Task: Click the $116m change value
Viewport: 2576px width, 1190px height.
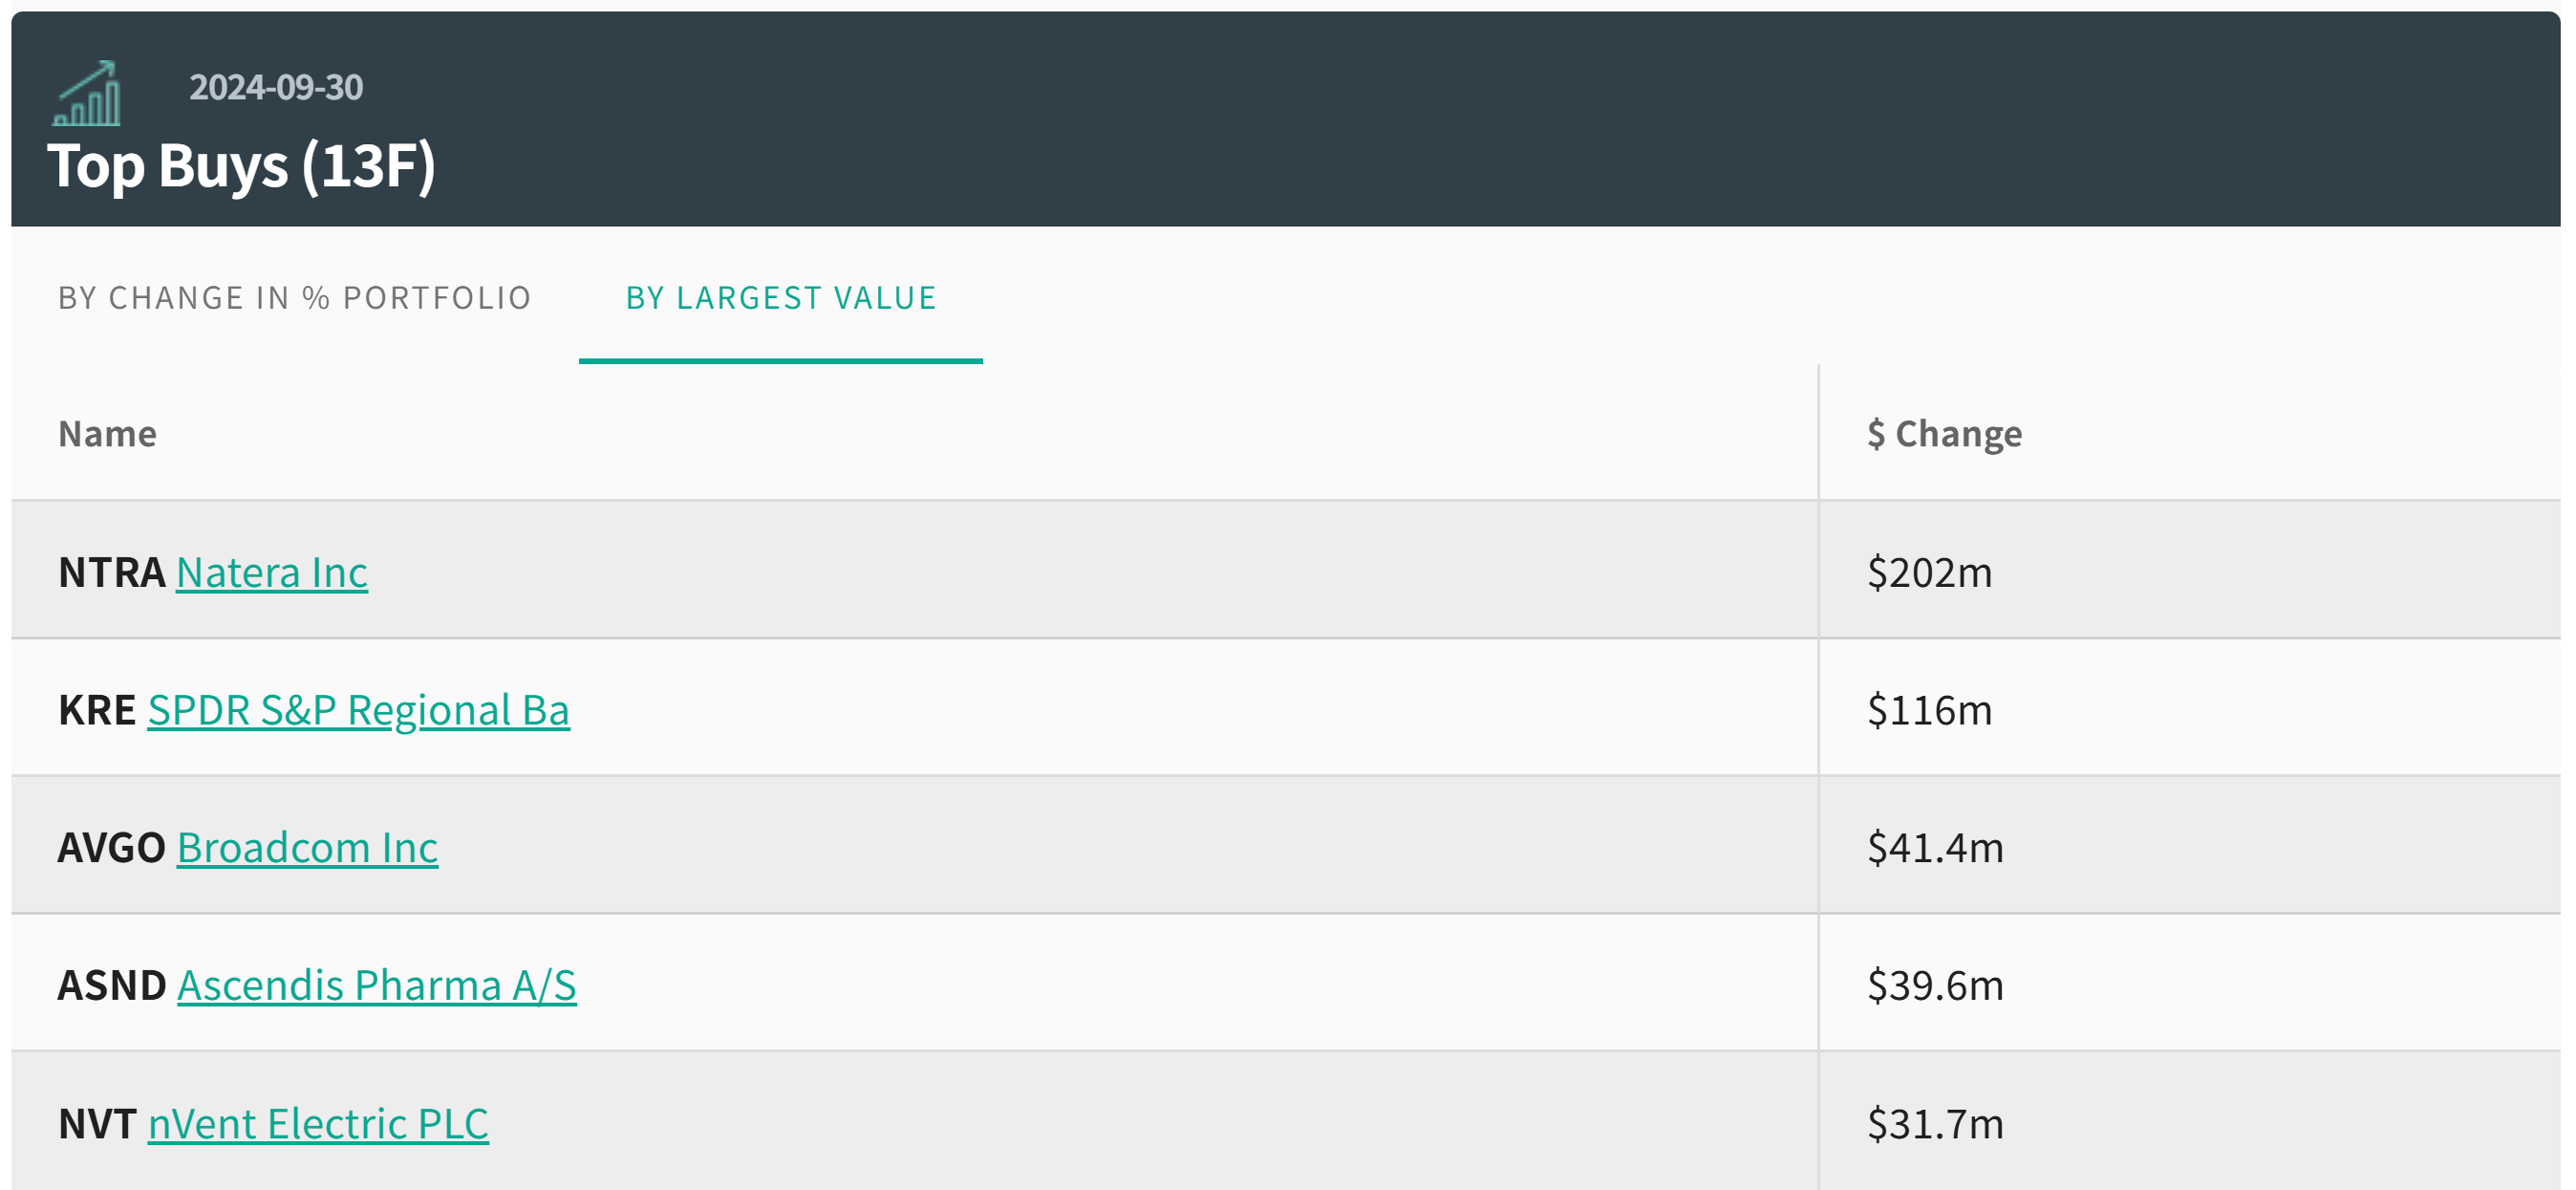Action: tap(1929, 710)
